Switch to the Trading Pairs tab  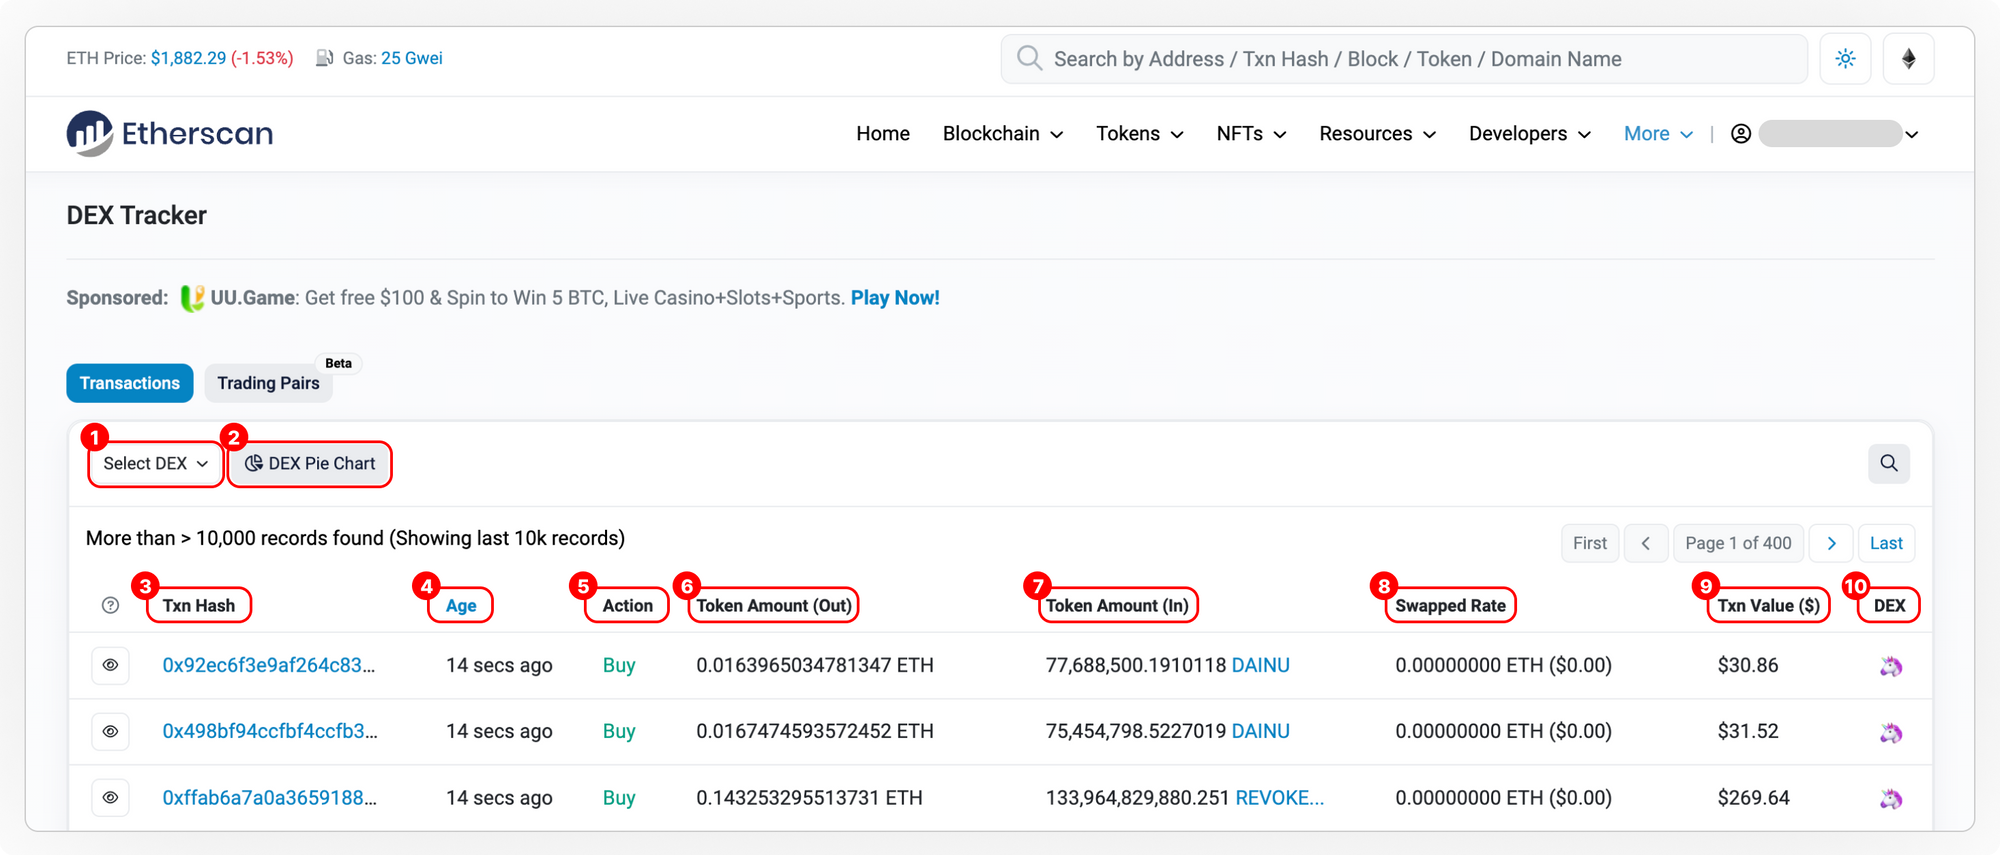click(268, 383)
